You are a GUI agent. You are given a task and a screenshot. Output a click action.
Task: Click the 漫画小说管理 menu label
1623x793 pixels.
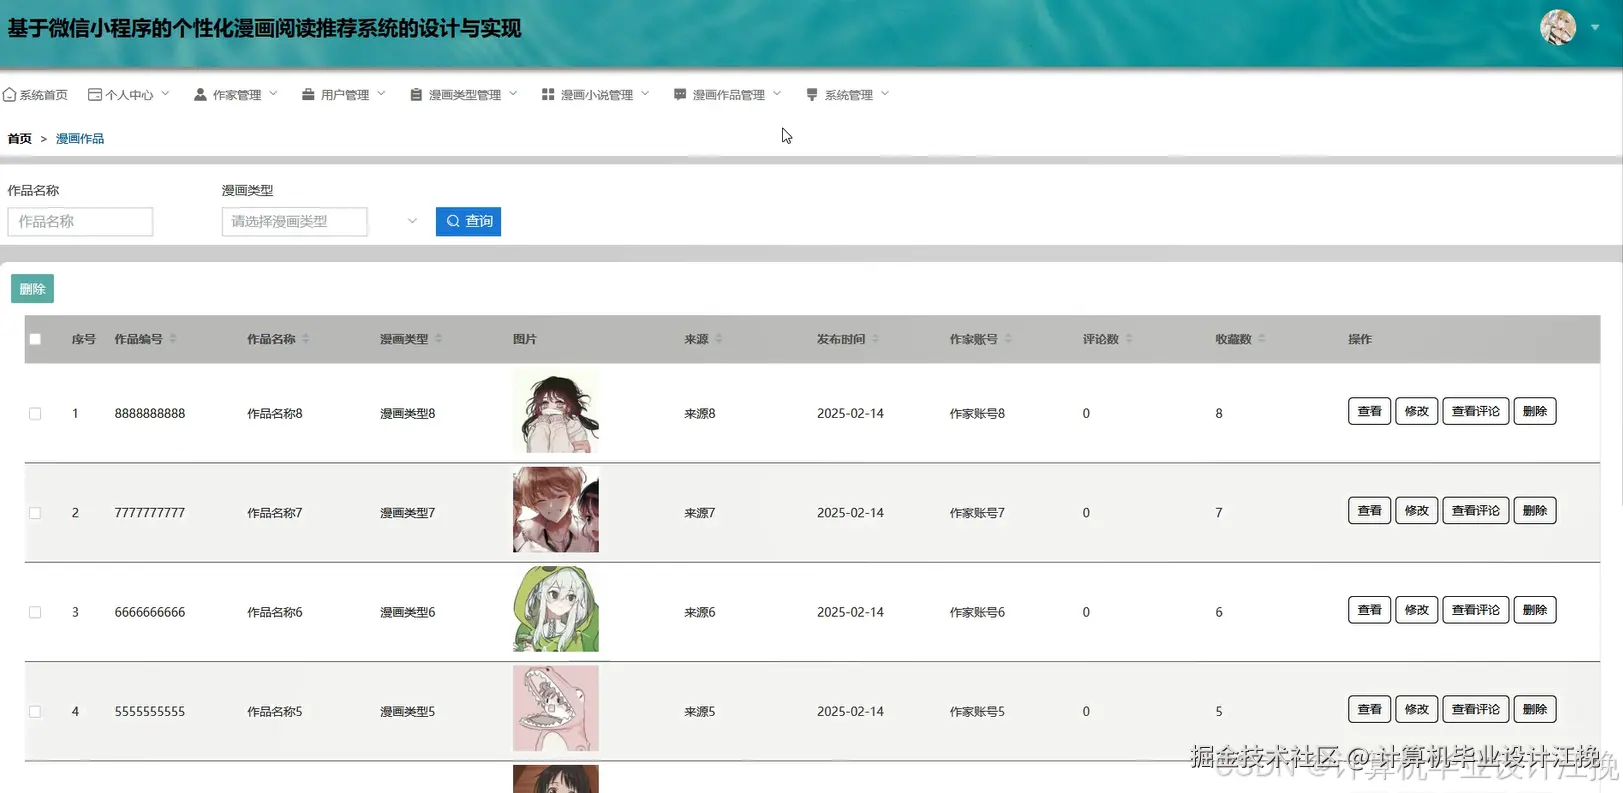click(x=597, y=95)
